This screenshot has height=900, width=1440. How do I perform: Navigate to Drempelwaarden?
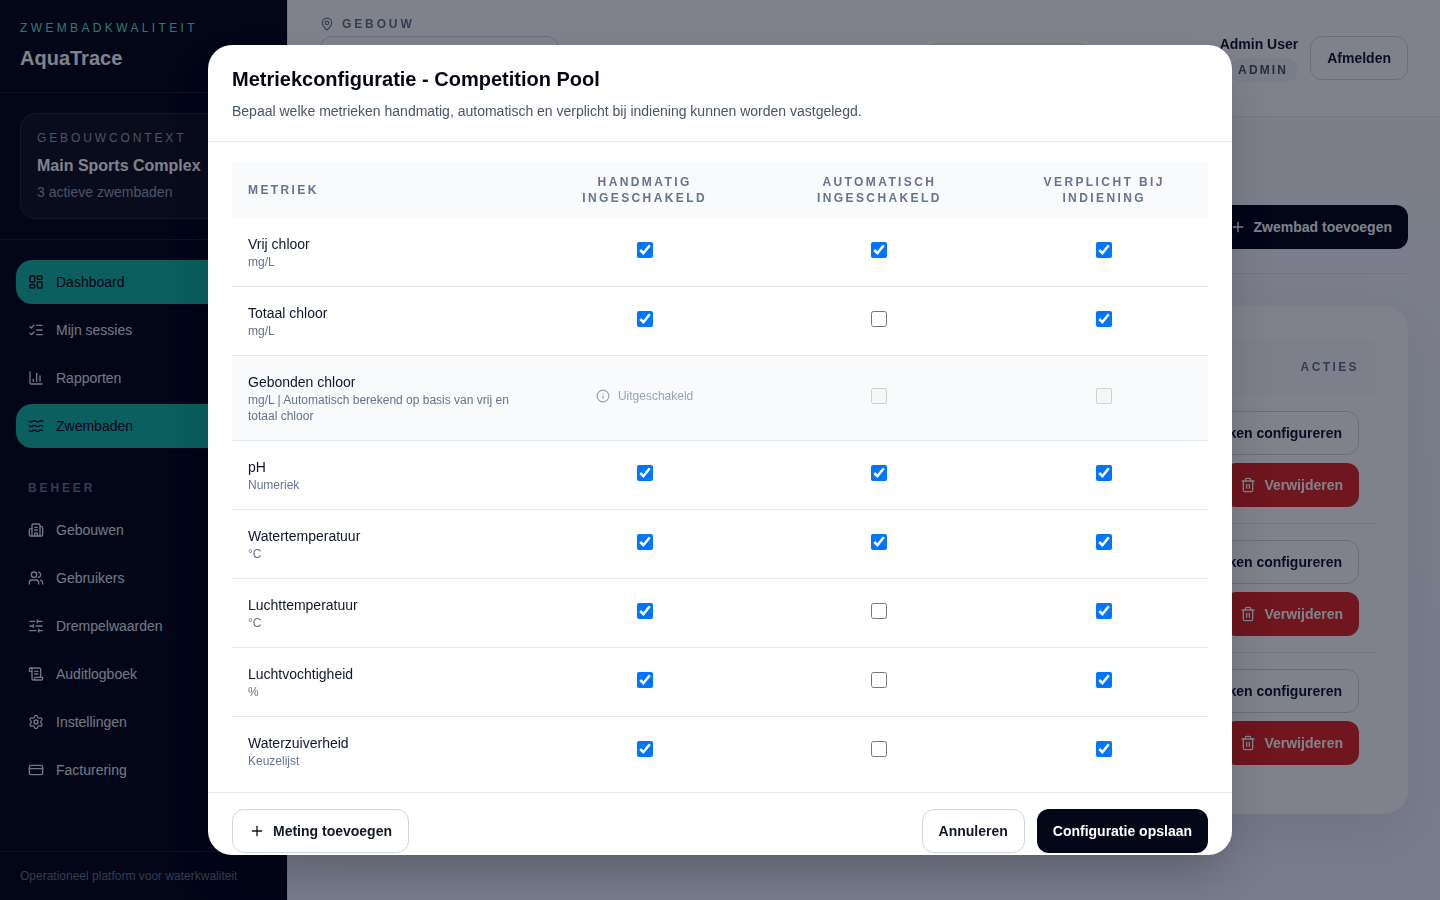pyautogui.click(x=112, y=626)
